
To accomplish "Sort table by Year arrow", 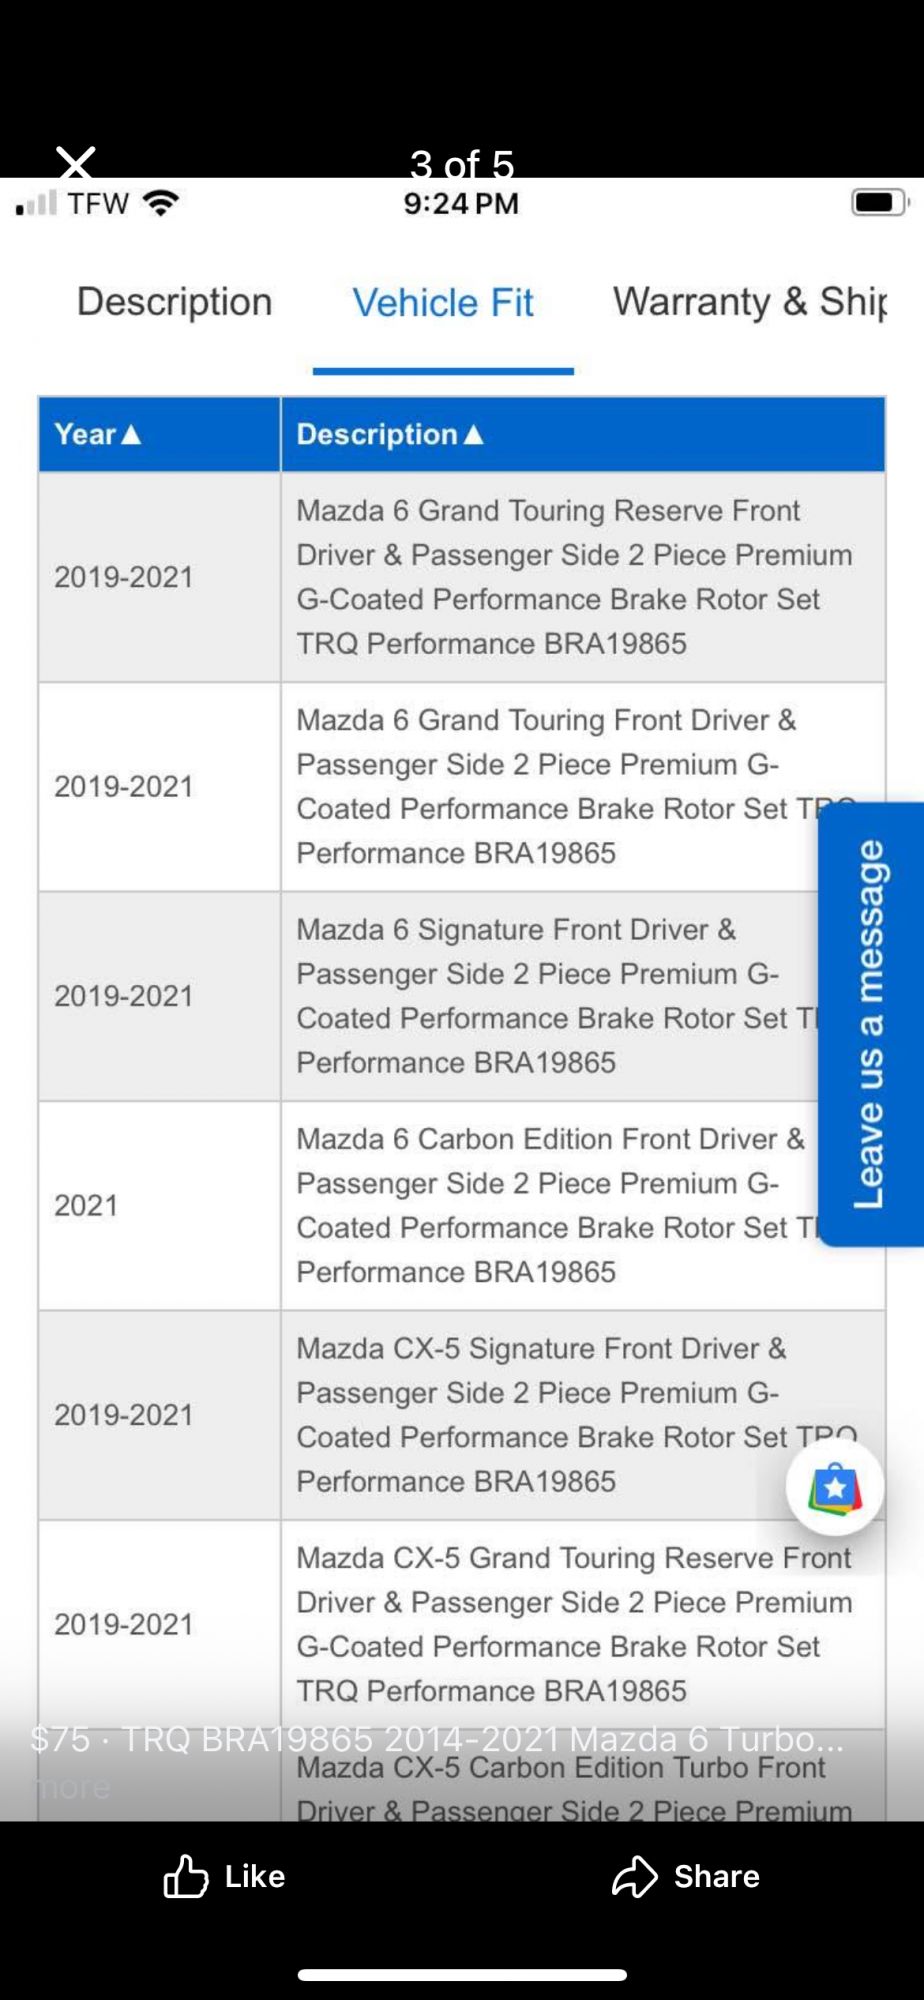I will 131,434.
